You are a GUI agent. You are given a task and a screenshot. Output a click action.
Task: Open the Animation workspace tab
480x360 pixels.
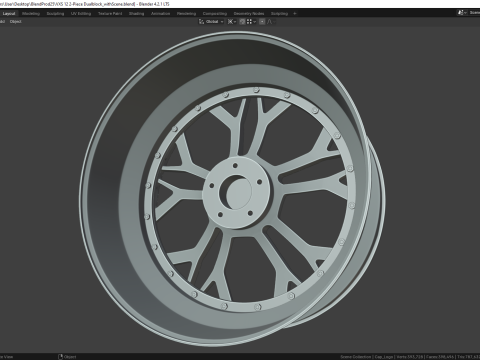tap(161, 14)
